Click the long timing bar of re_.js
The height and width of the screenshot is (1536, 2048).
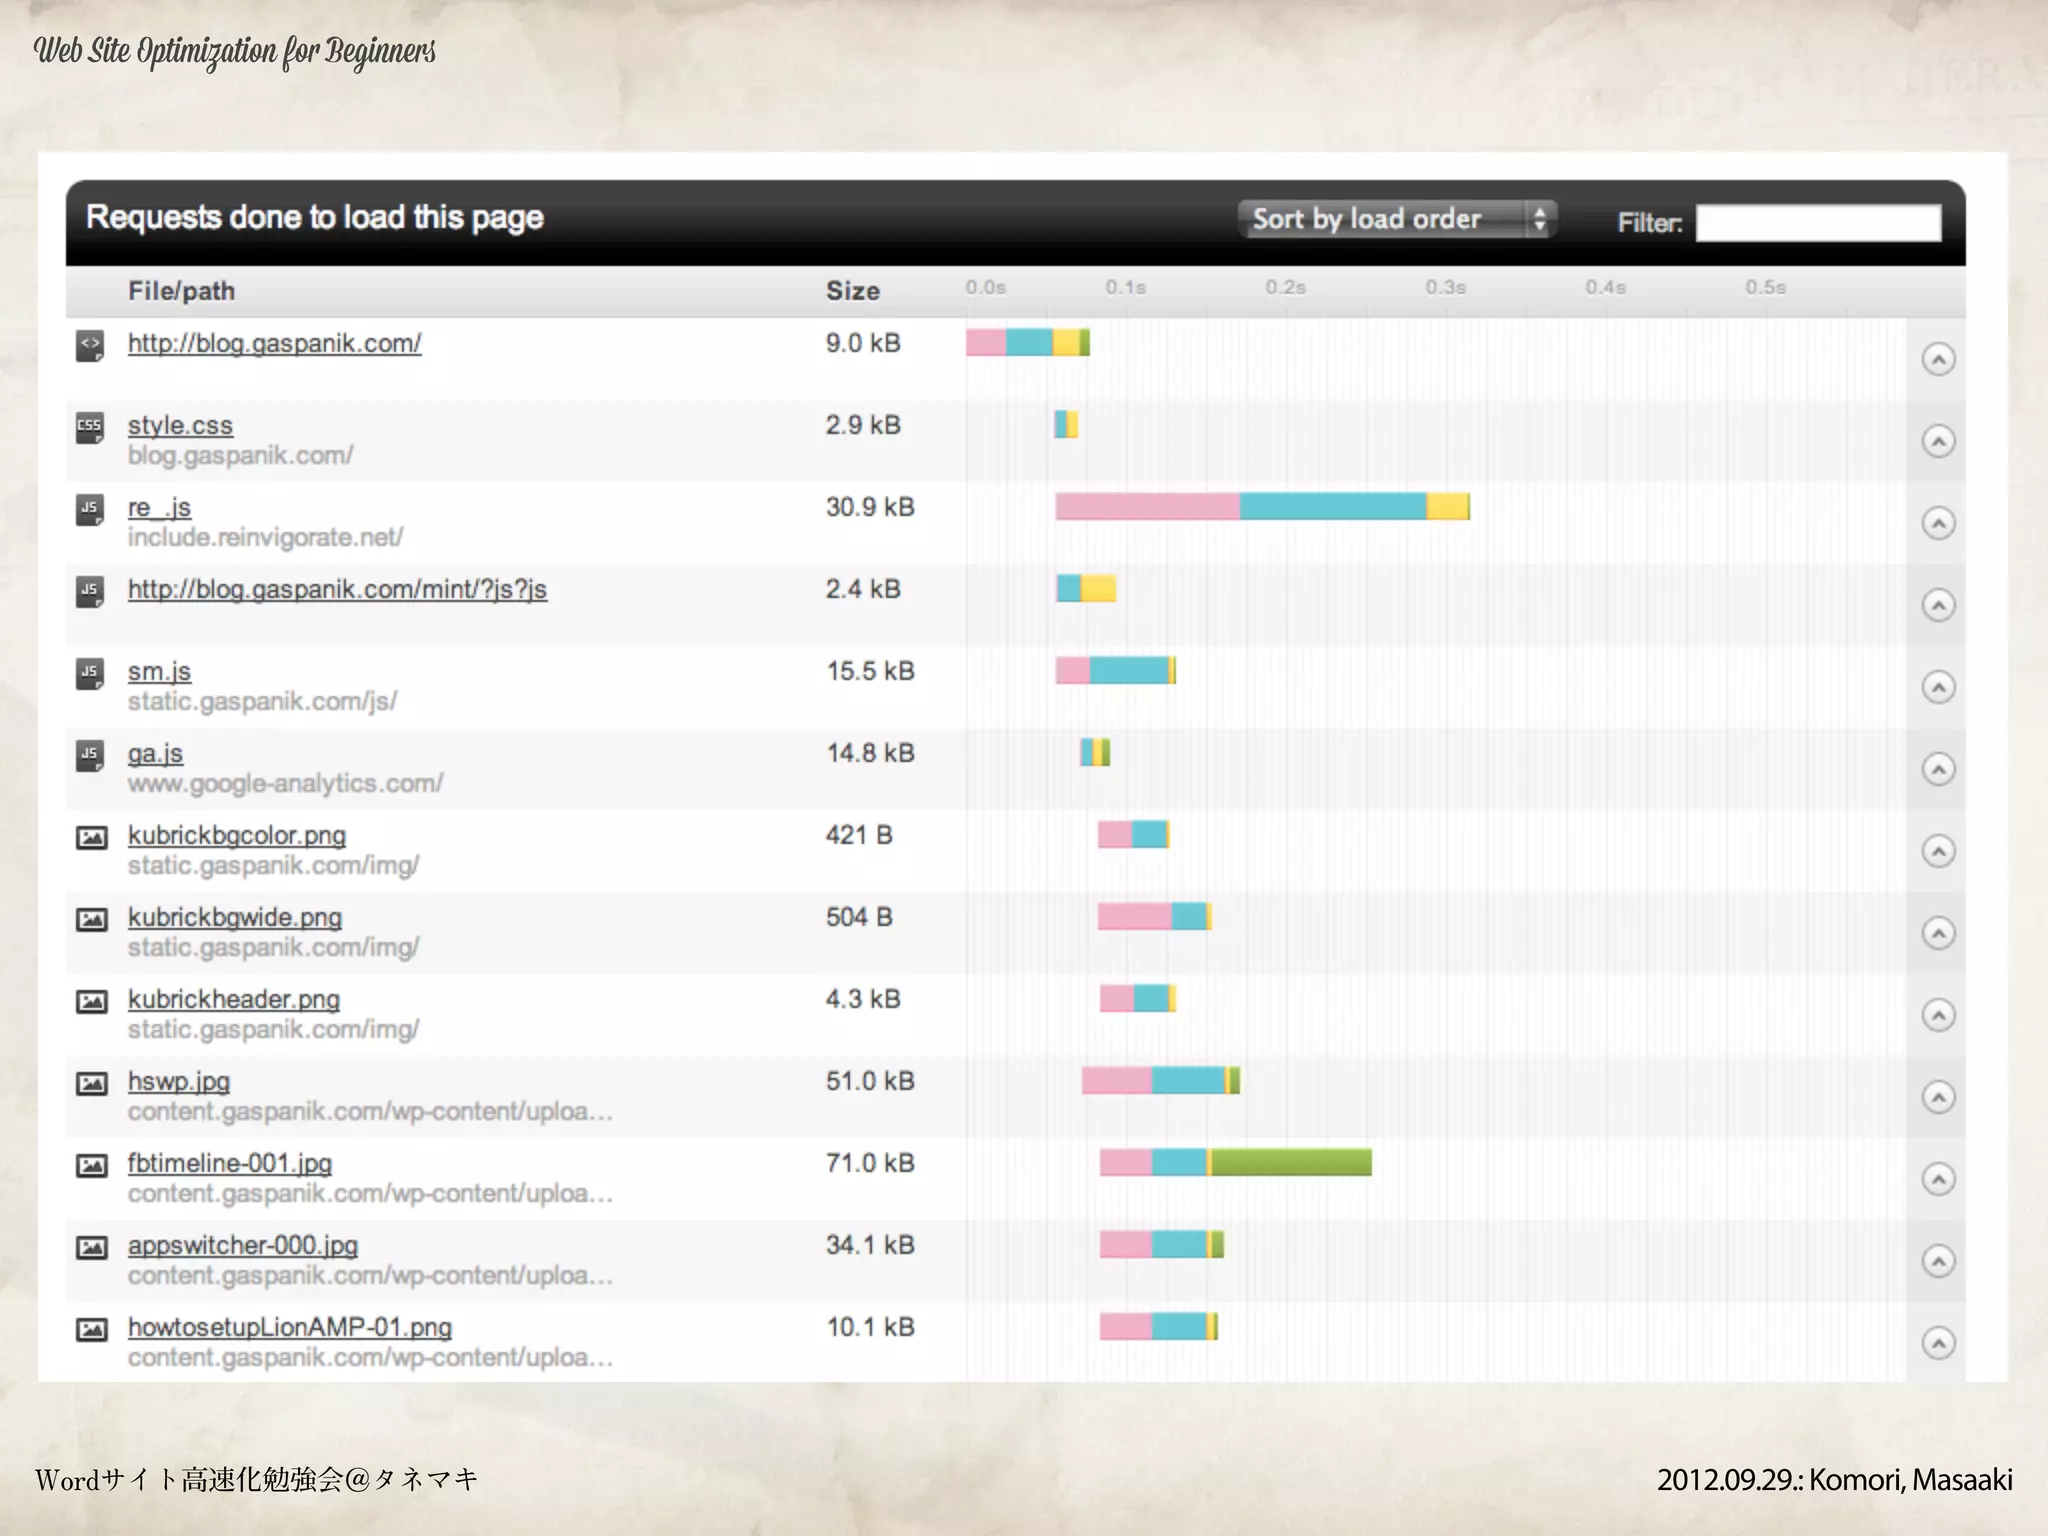[x=1262, y=507]
